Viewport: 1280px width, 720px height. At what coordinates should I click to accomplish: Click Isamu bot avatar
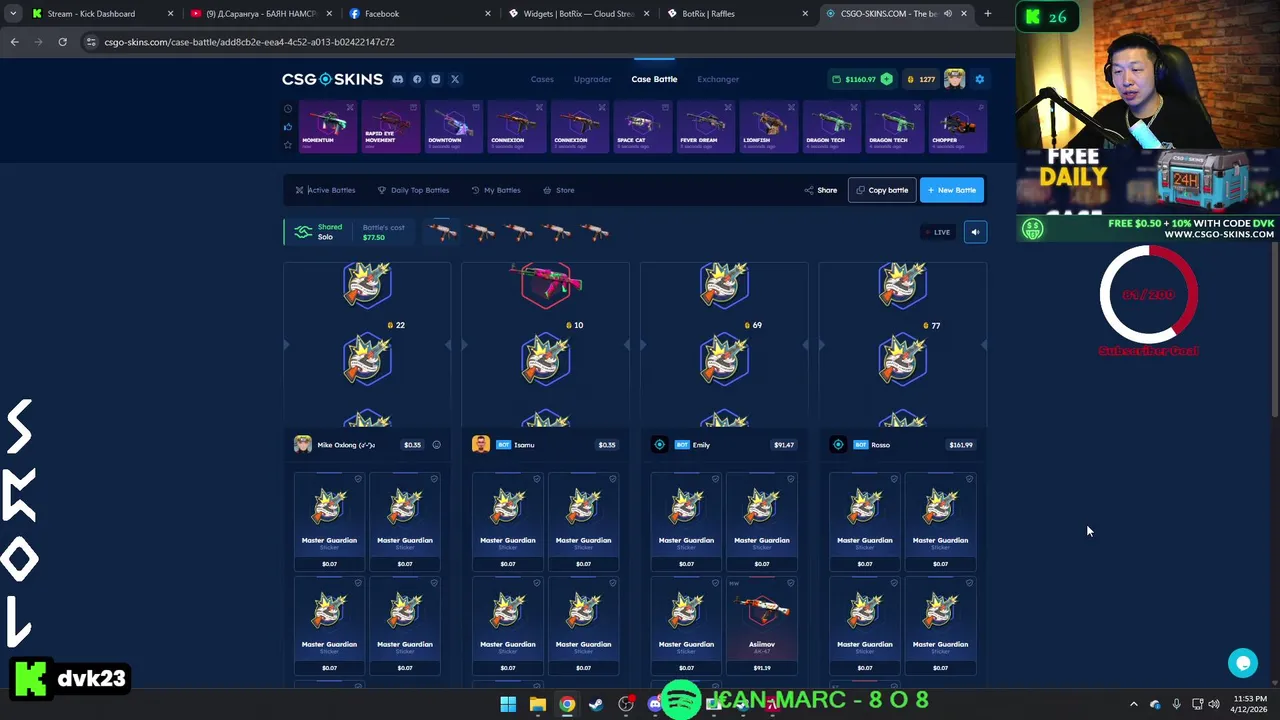481,445
